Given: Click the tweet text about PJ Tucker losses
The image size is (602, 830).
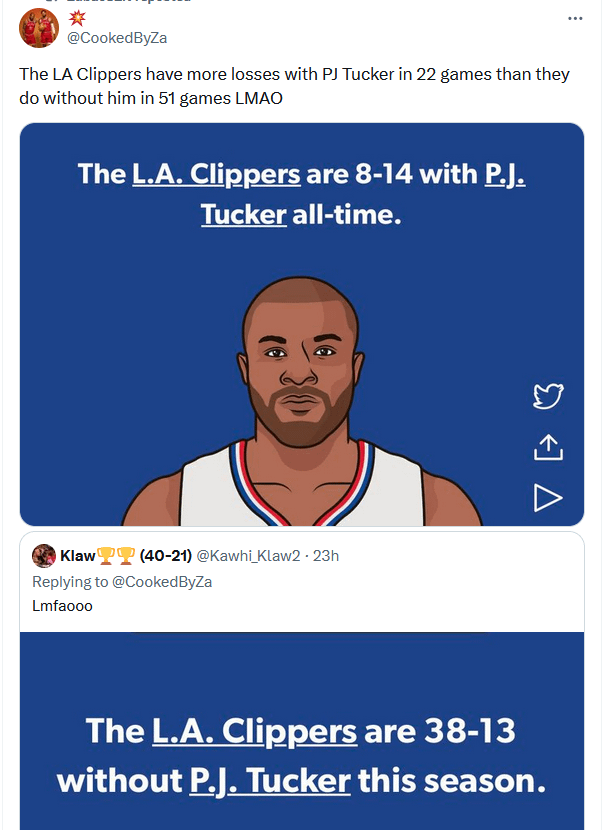Looking at the screenshot, I should (294, 87).
